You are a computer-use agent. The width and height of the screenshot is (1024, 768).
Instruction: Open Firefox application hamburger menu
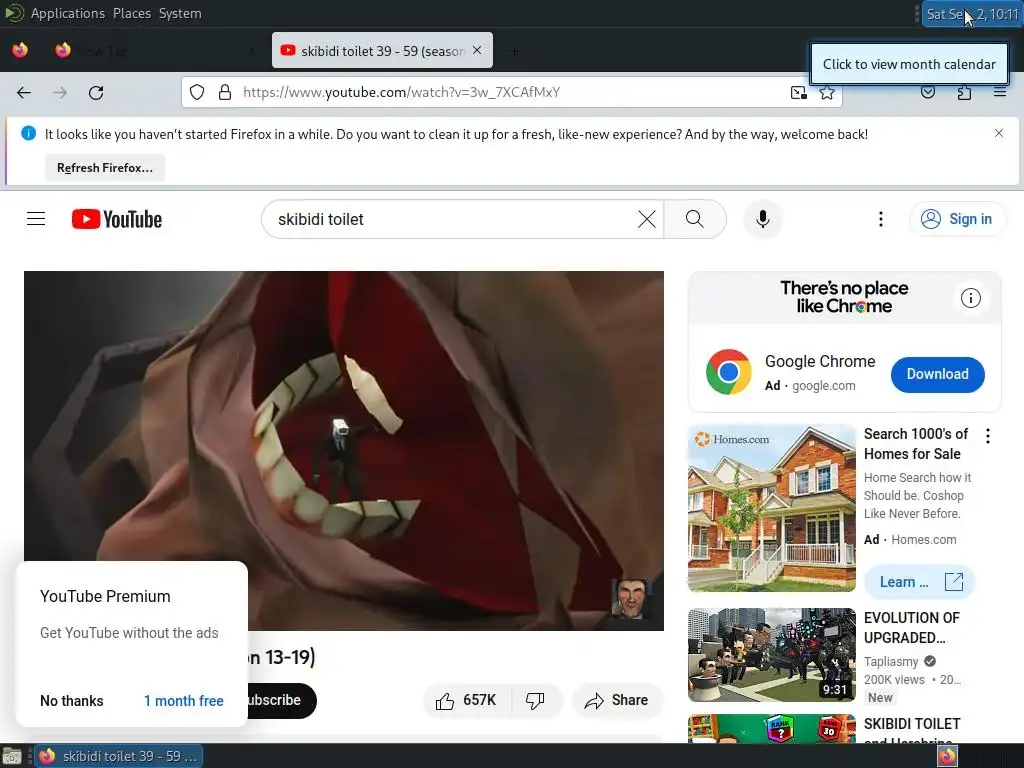999,92
